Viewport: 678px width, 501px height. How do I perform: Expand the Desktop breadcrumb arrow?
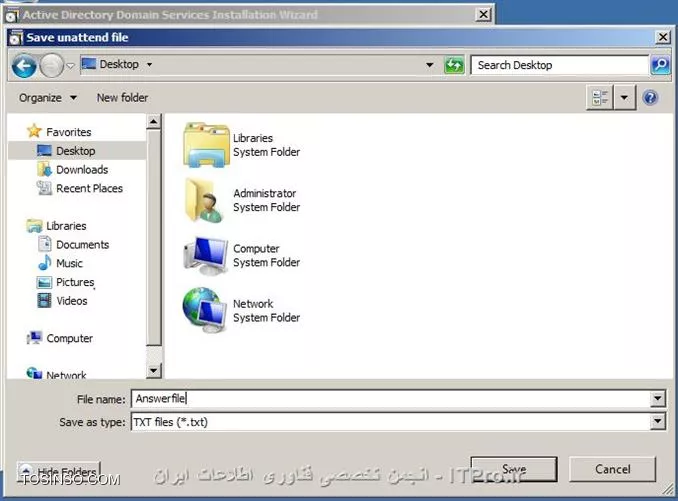[x=149, y=64]
